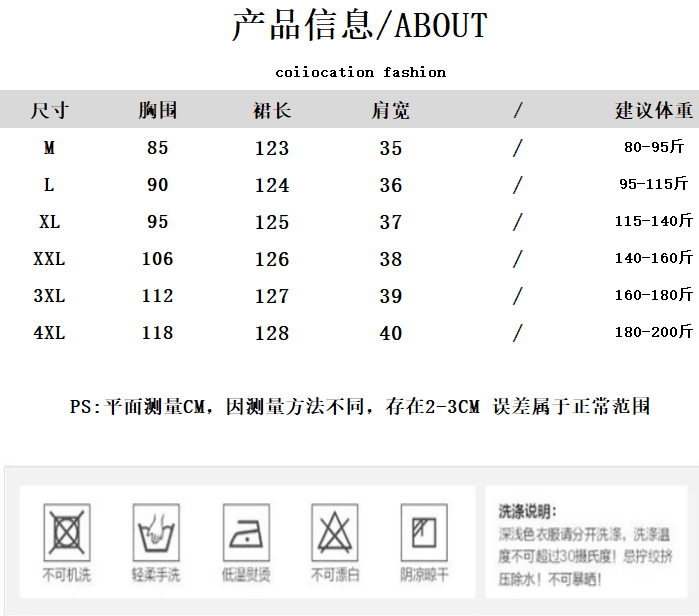Click weight range 115-140斤
Viewport: 699px width, 616px height.
(x=654, y=221)
